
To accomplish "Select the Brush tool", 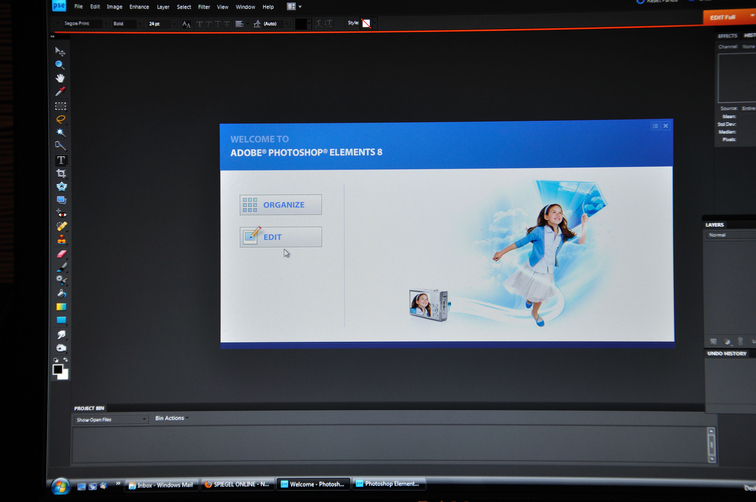I will click(61, 267).
